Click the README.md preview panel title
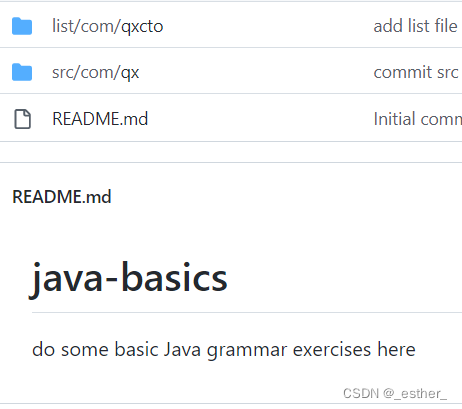 [62, 197]
